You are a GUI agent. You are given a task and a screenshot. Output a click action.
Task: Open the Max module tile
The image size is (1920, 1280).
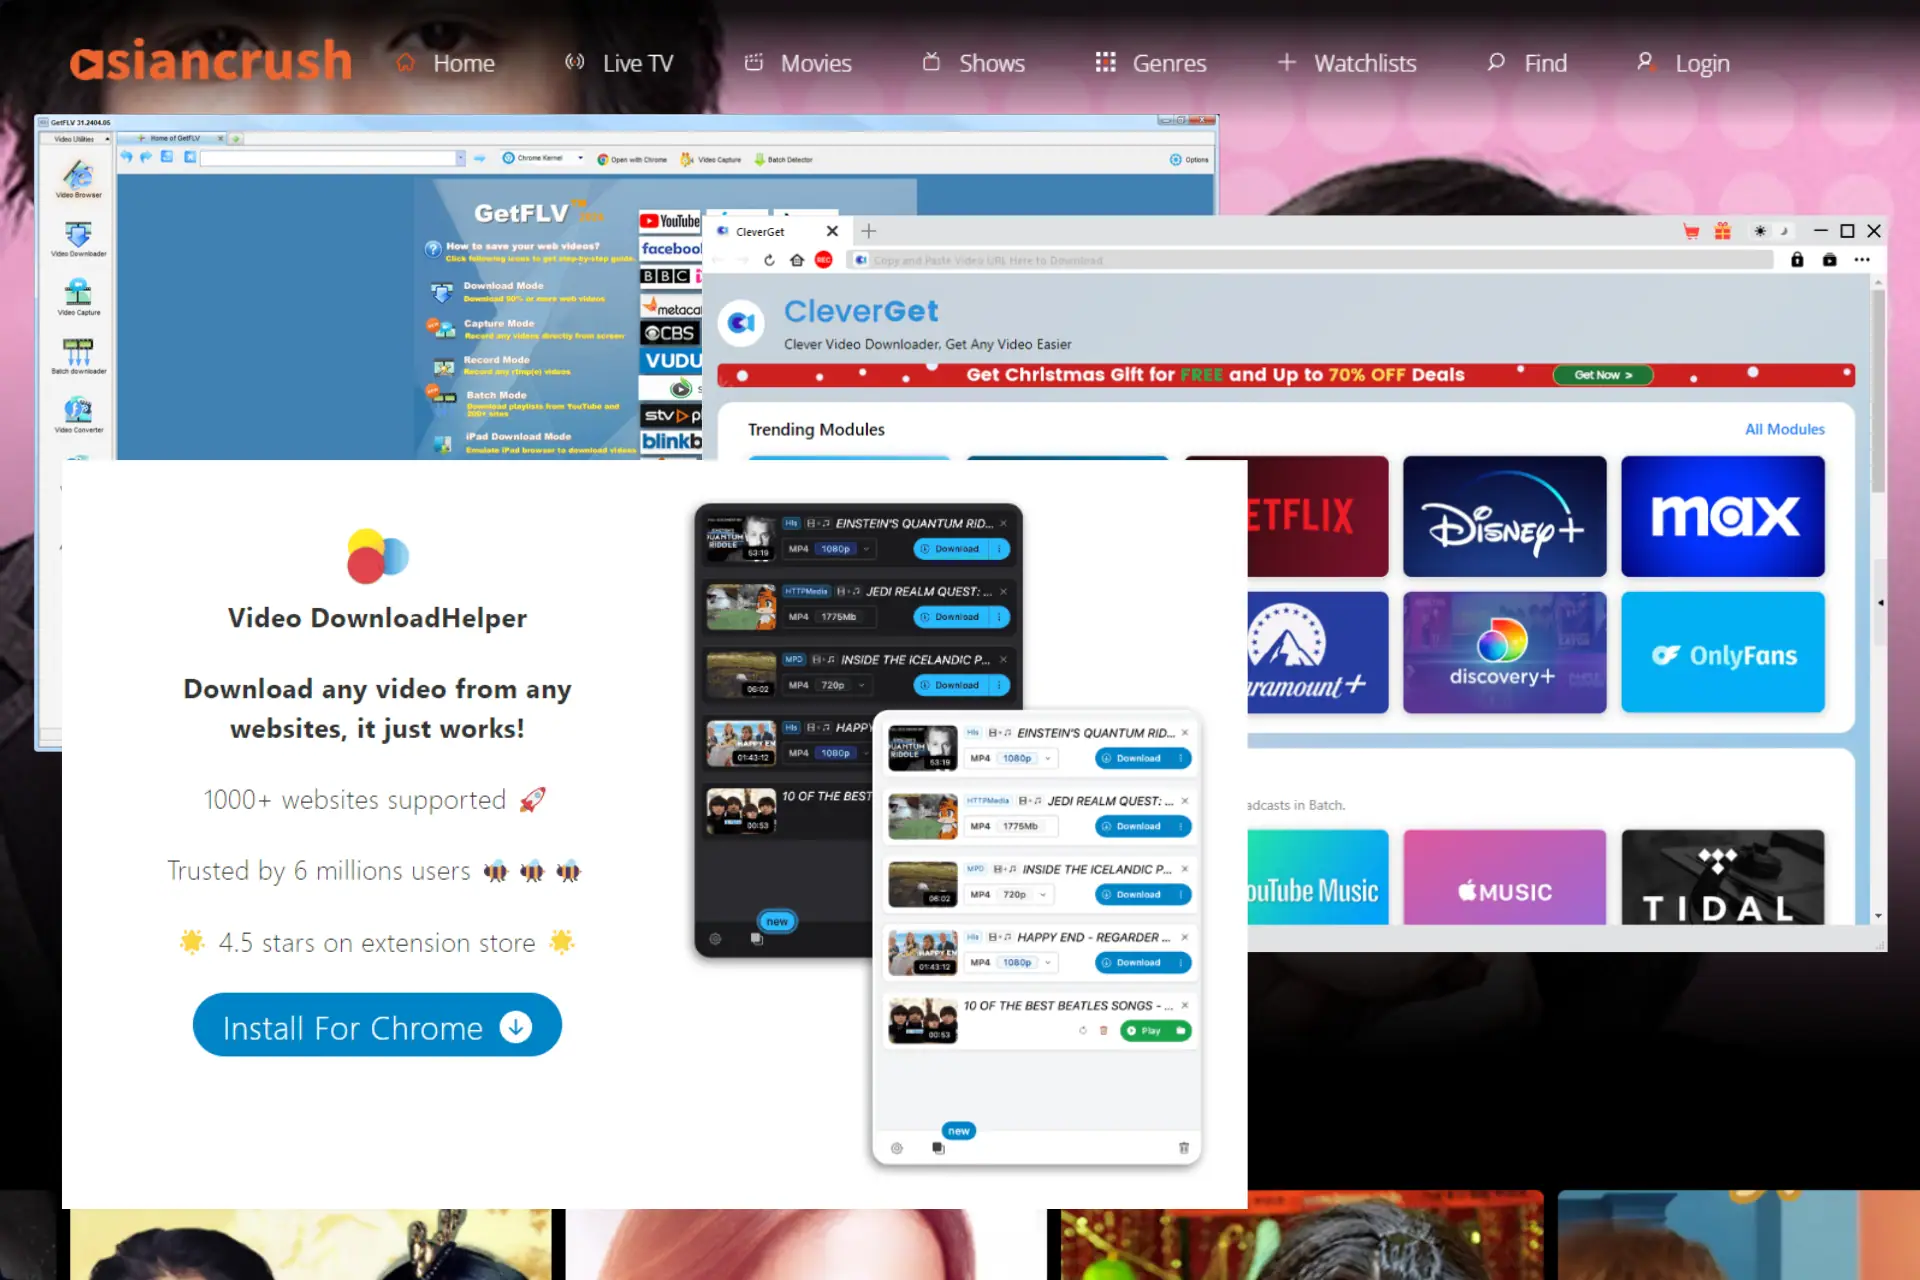pyautogui.click(x=1723, y=517)
